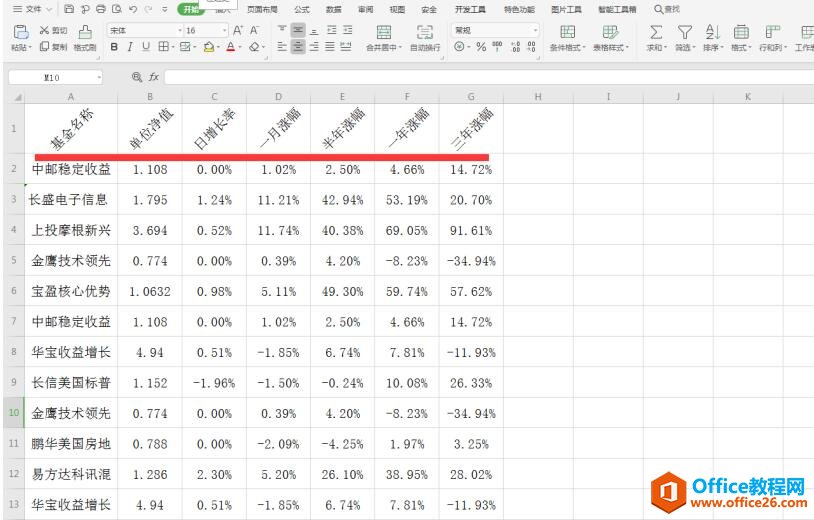
Task: Decrease decimal places
Action: click(x=532, y=47)
